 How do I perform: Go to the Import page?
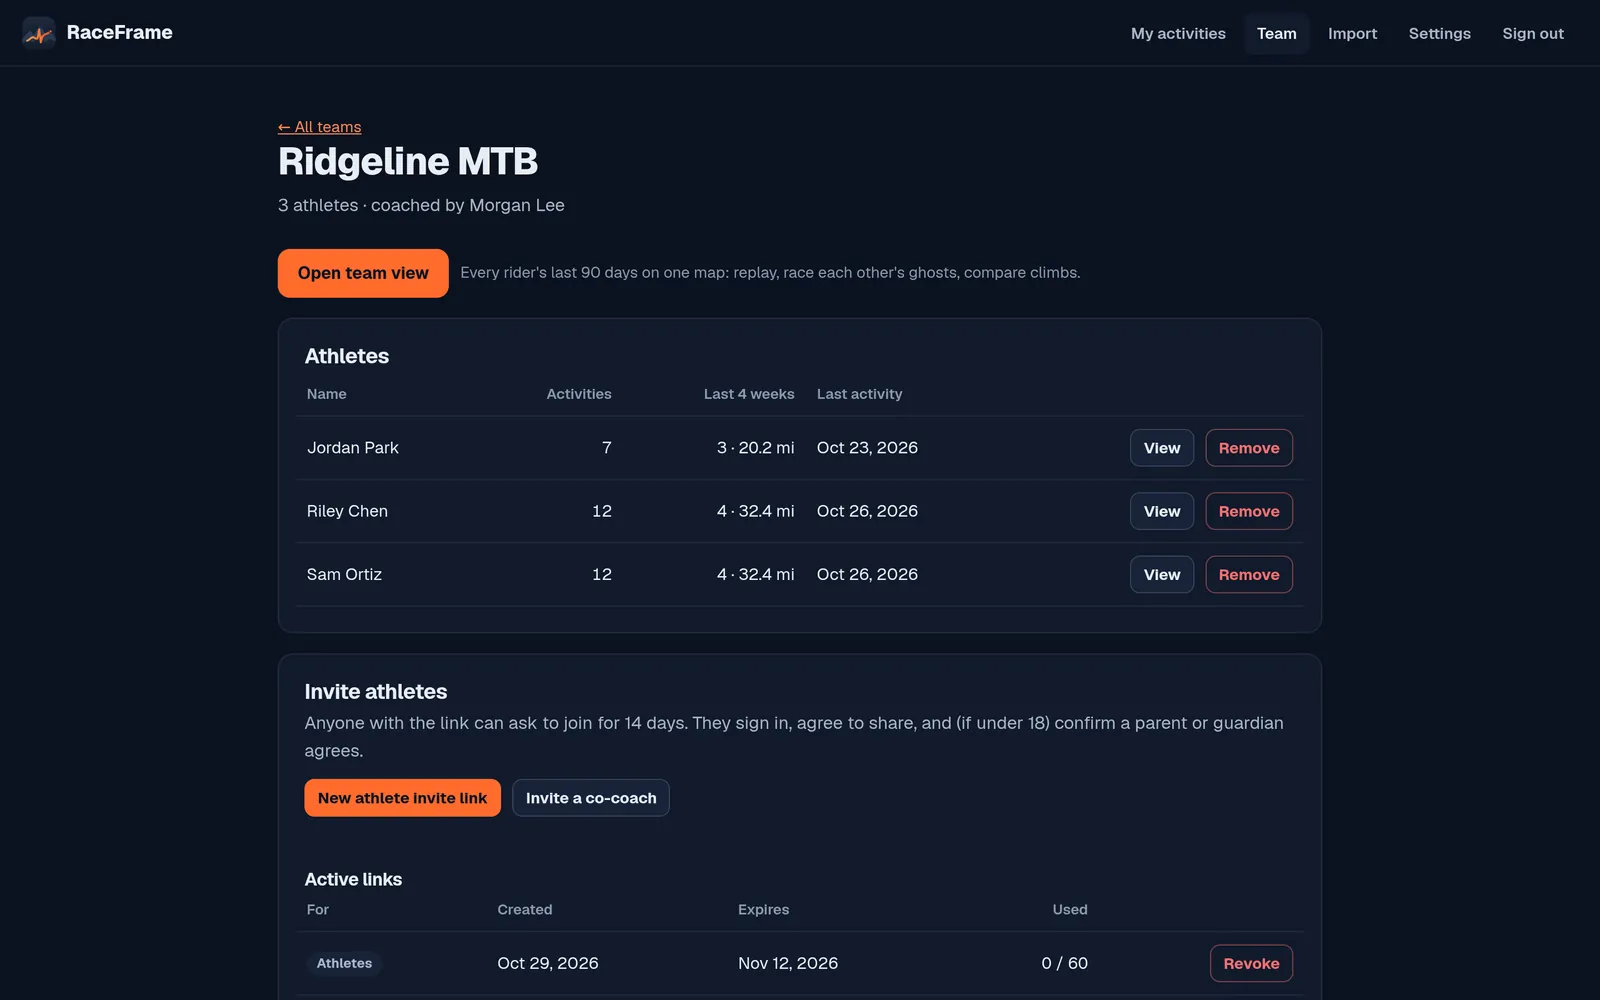pos(1352,33)
